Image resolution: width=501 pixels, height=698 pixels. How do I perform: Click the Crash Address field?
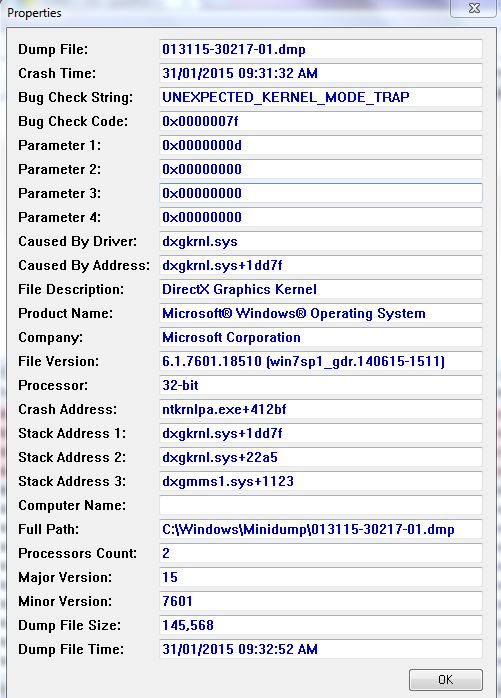[x=321, y=409]
